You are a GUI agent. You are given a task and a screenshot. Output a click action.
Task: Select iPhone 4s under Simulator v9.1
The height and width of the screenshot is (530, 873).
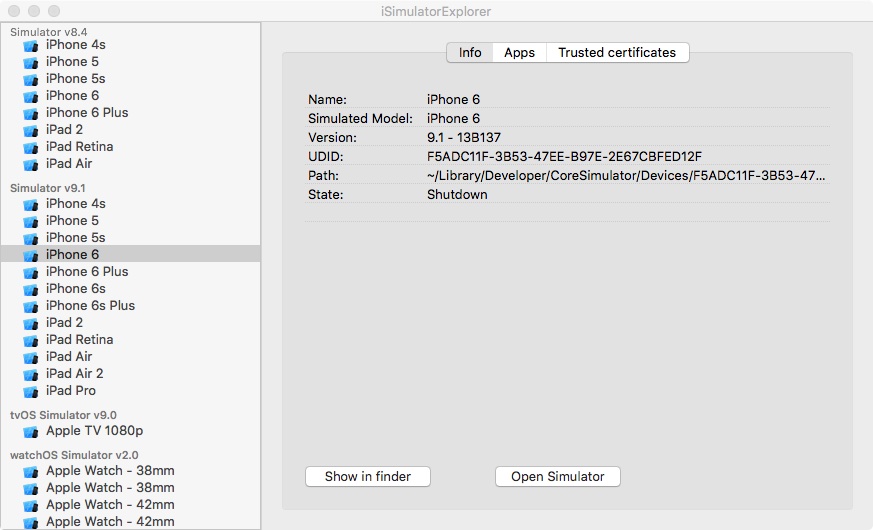76,203
